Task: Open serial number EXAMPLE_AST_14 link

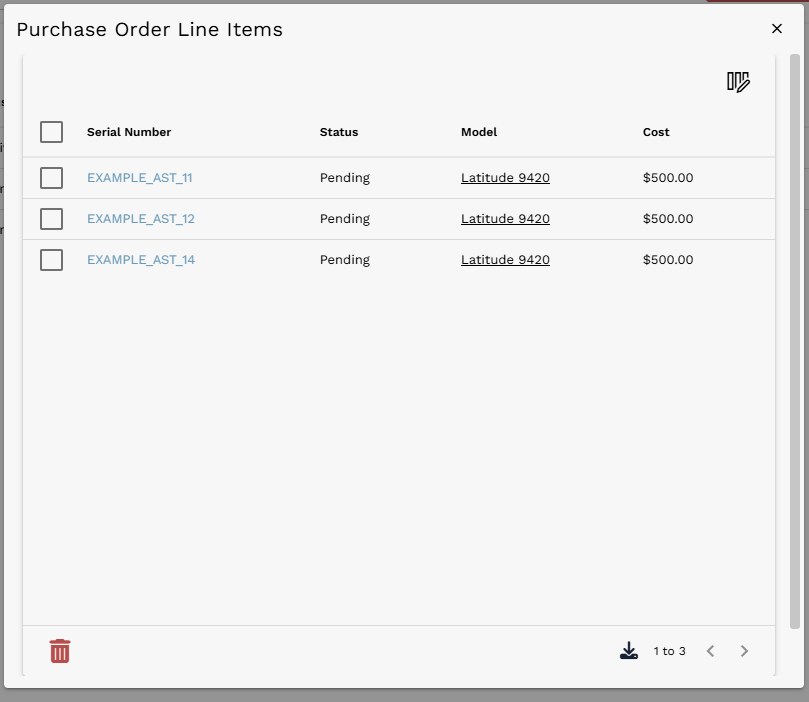Action: point(141,260)
